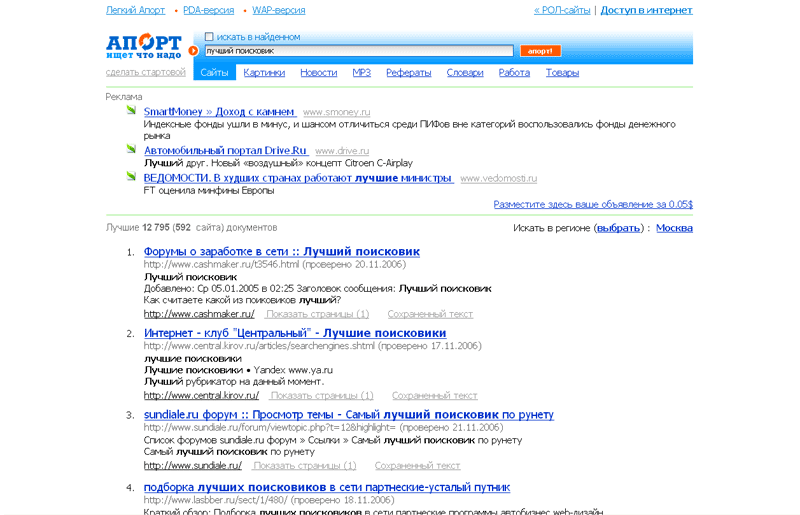This screenshot has height=515, width=800.
Task: Open the Новости tab
Action: (x=318, y=72)
